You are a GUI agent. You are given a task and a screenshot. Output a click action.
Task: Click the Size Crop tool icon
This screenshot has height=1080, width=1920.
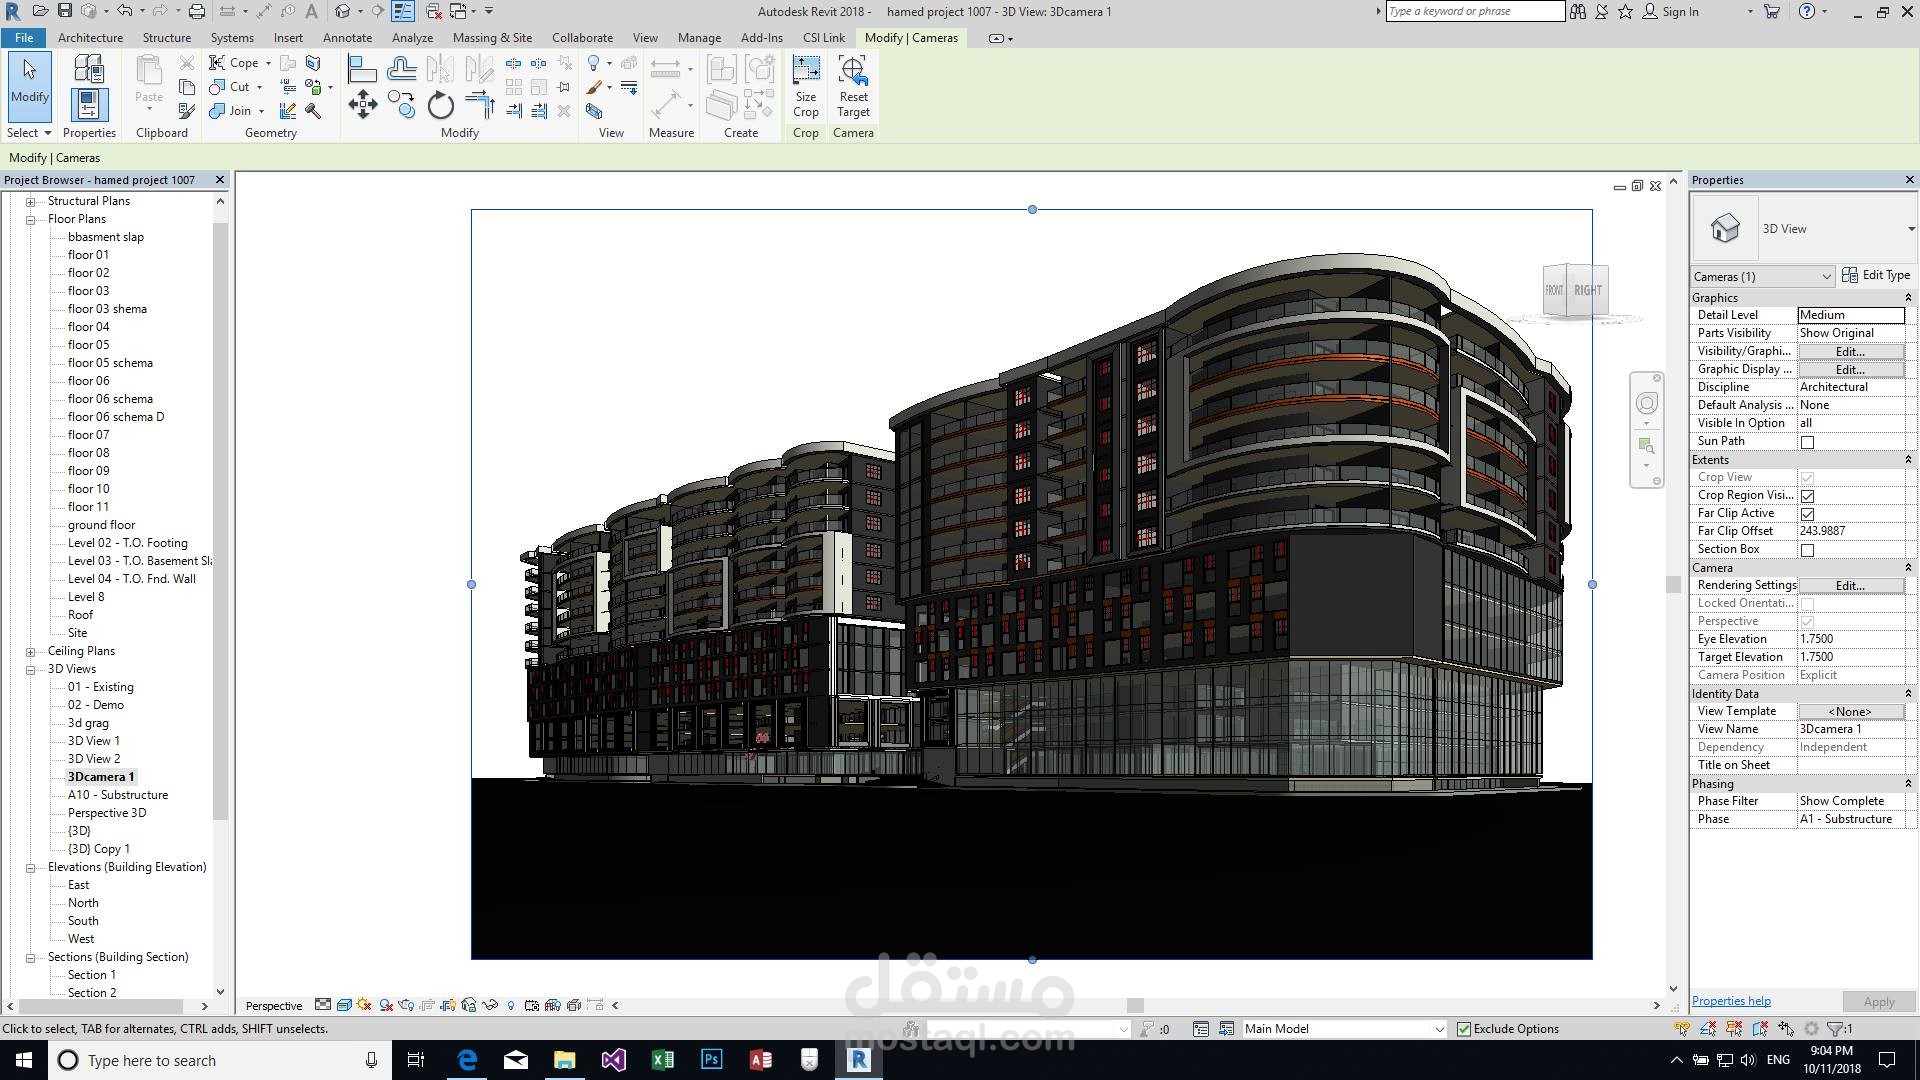[x=806, y=72]
